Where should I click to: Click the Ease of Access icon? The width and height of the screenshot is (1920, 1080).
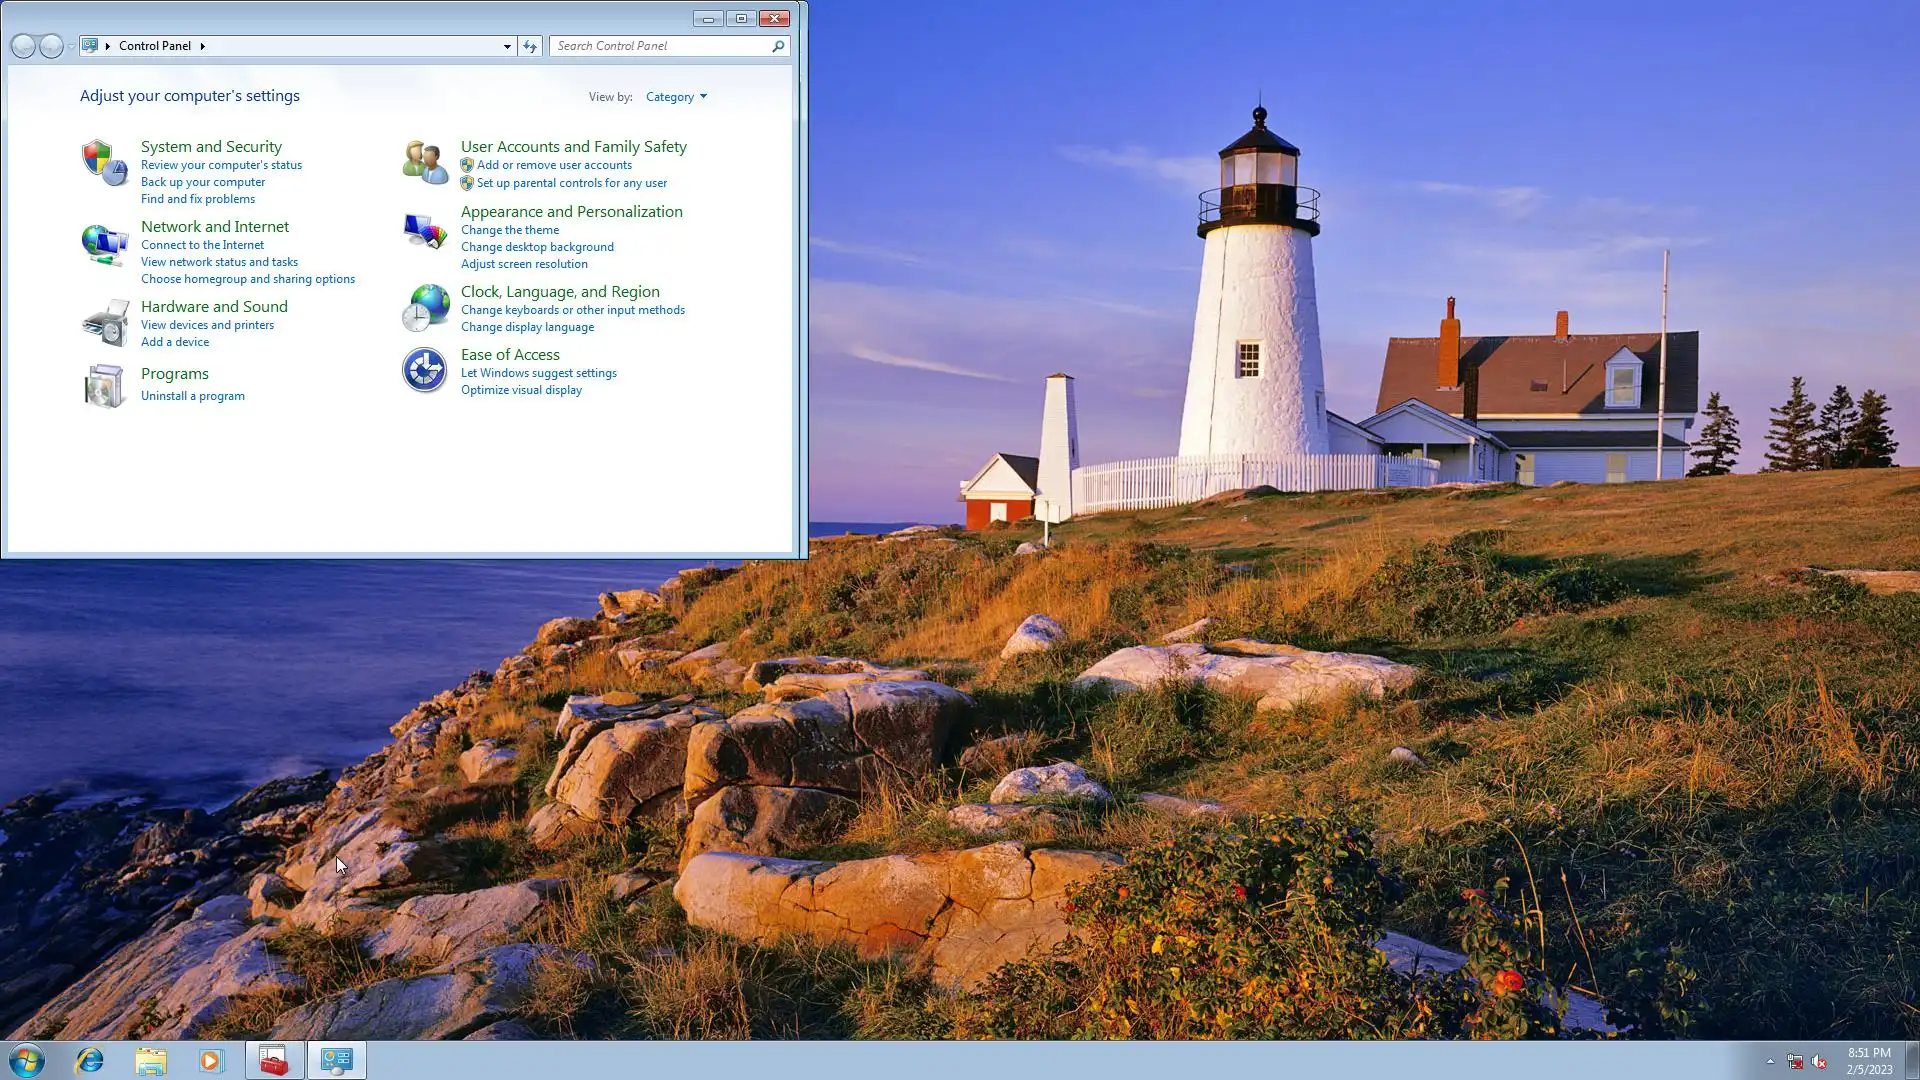425,370
